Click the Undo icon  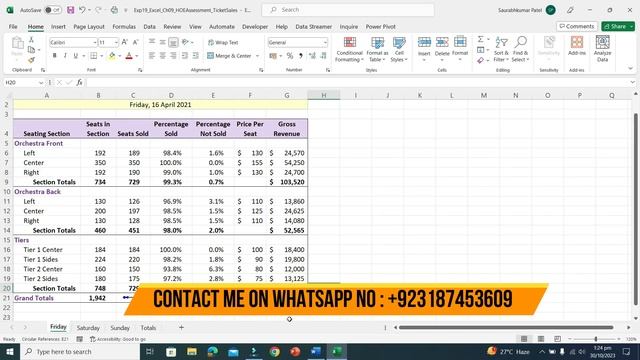82,10
